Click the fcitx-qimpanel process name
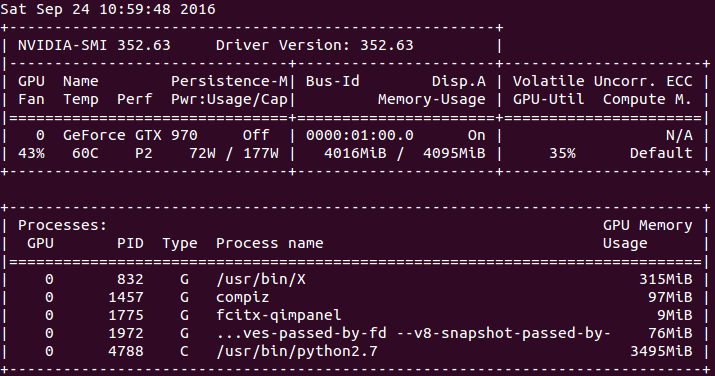Screen dimensions: 715x376 [279, 315]
